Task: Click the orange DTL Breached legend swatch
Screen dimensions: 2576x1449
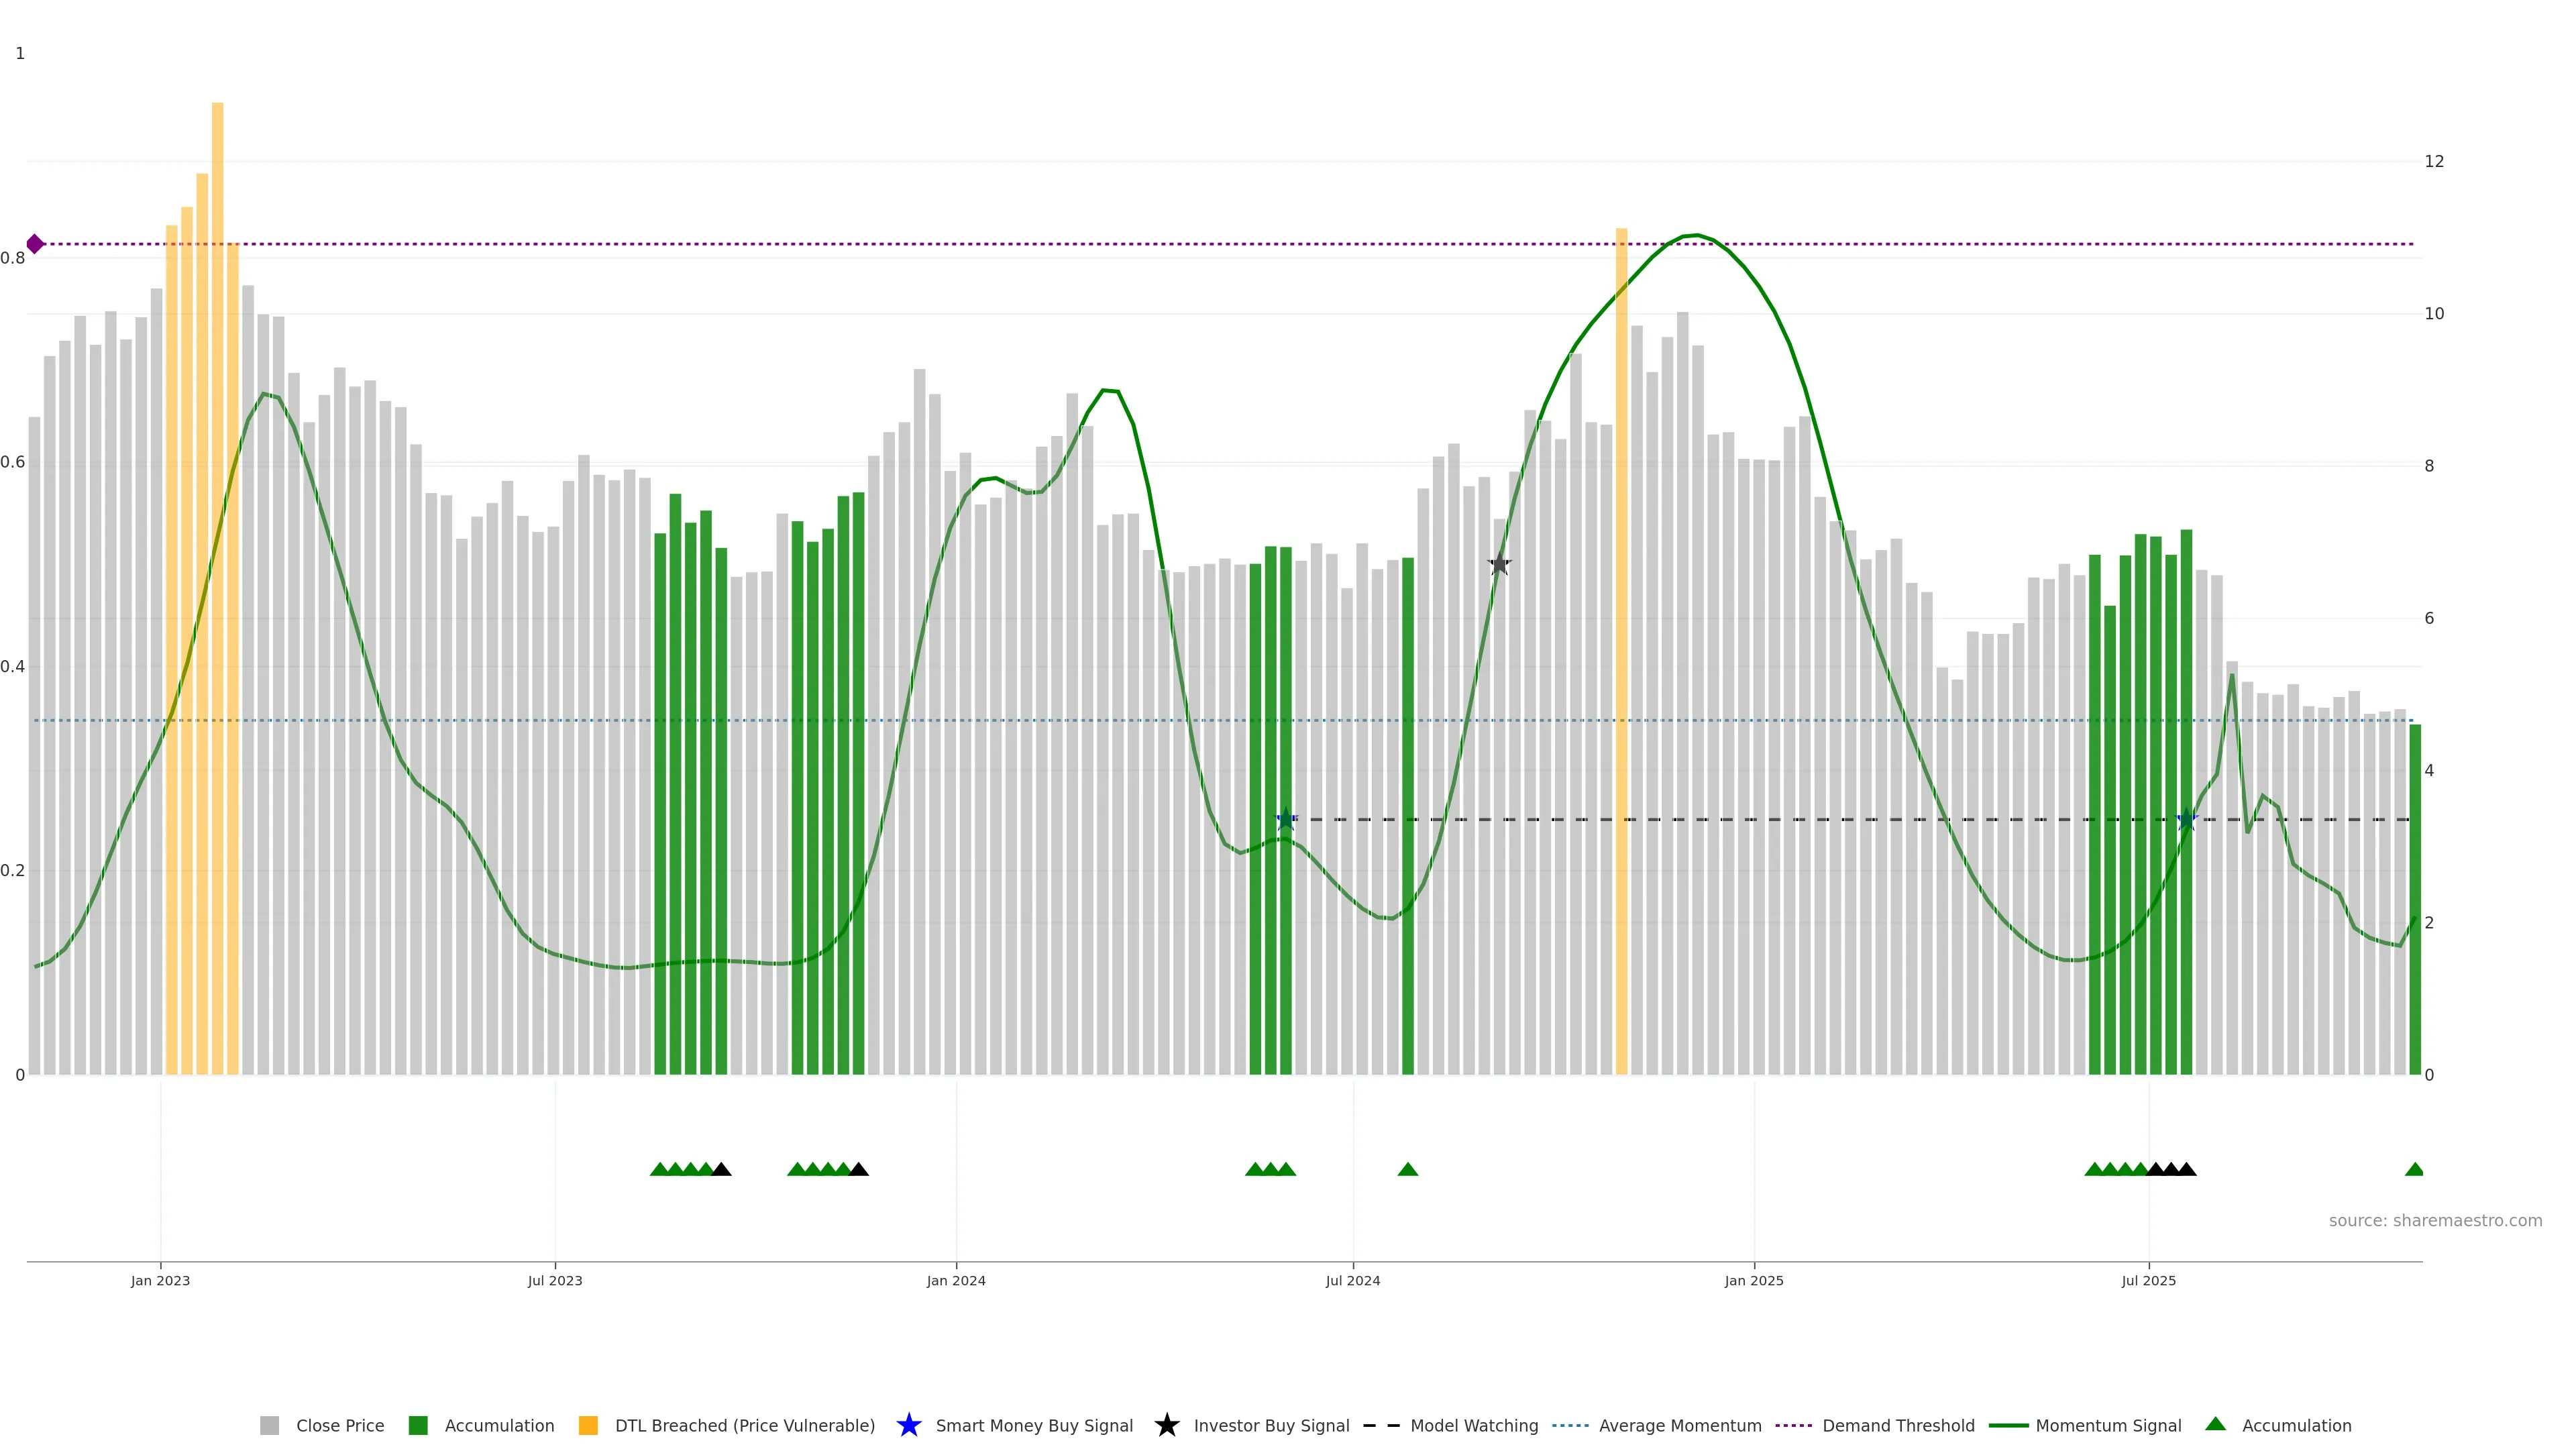Action: click(588, 1426)
